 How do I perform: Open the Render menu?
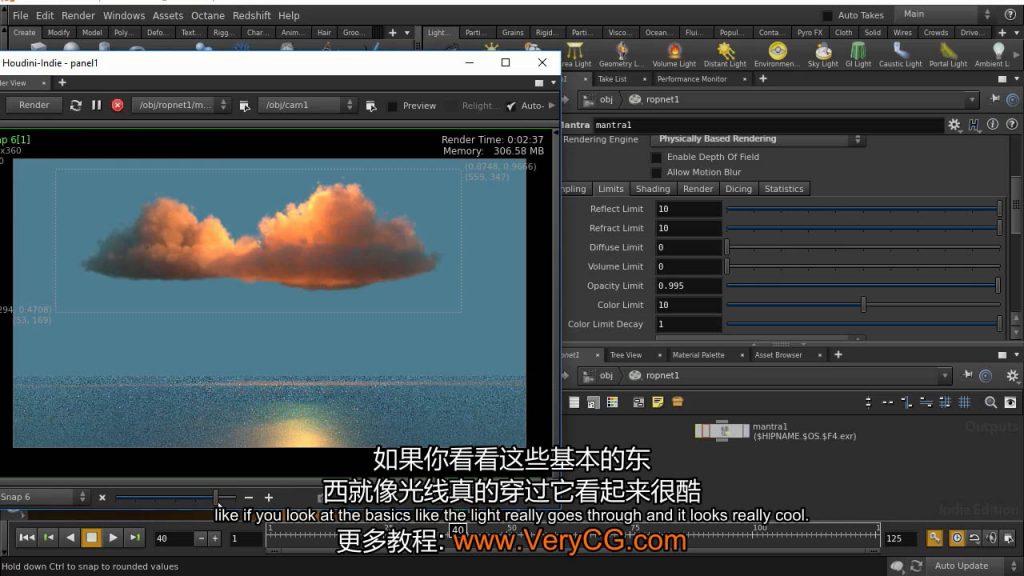(x=78, y=16)
